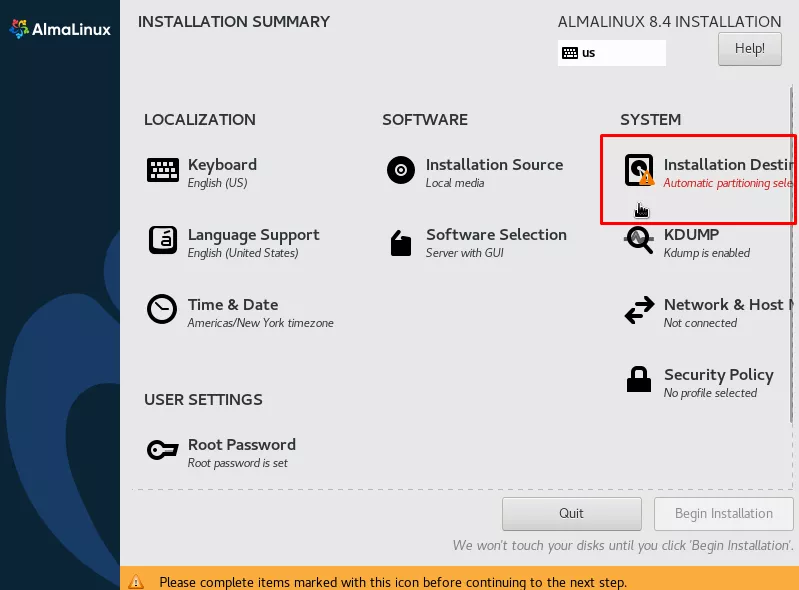The width and height of the screenshot is (799, 590).
Task: Click the Please complete items warning message
Action: coord(392,582)
